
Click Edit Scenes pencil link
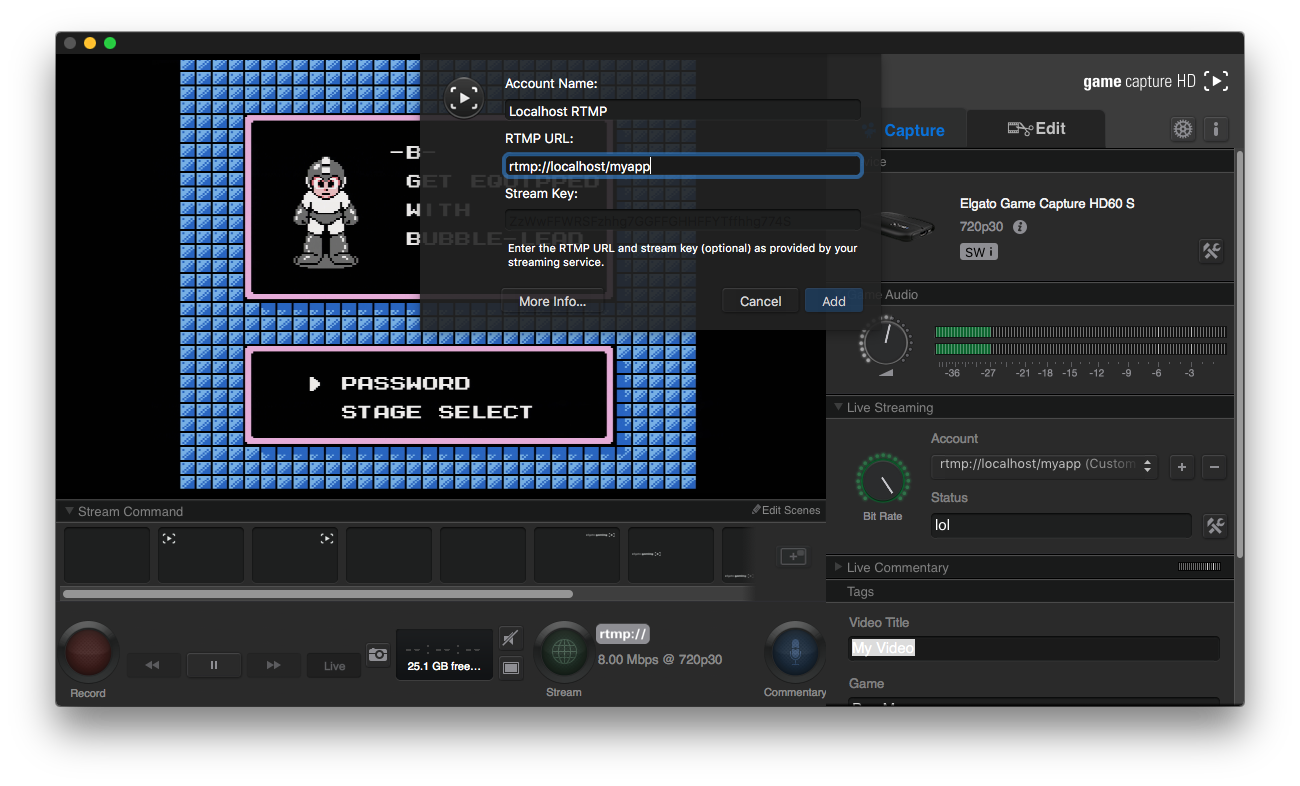[x=786, y=510]
